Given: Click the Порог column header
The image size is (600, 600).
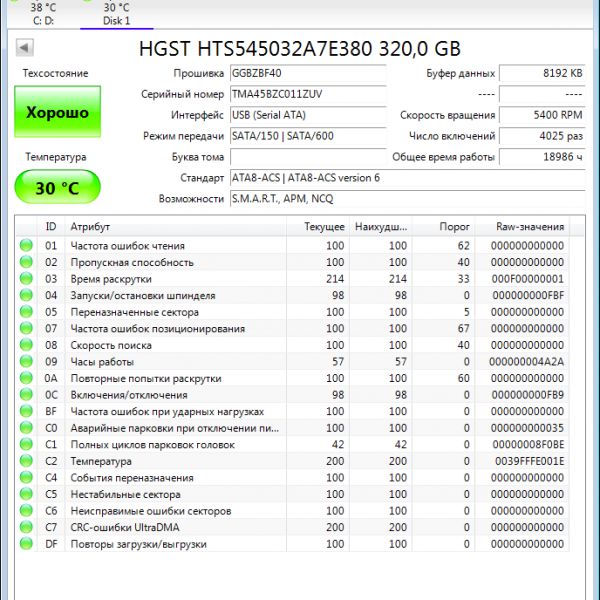Looking at the screenshot, I should click(443, 227).
